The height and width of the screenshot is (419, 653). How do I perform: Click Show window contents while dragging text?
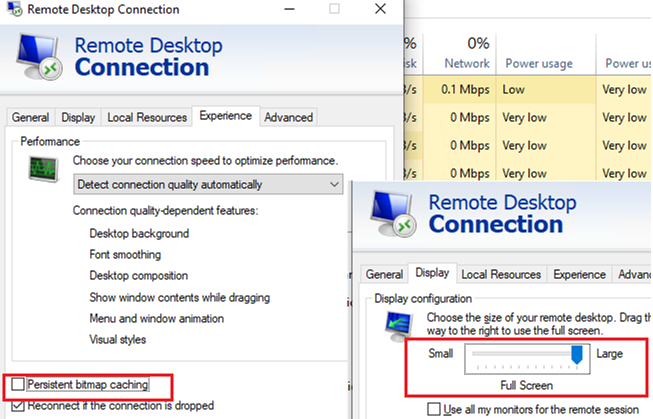click(179, 297)
